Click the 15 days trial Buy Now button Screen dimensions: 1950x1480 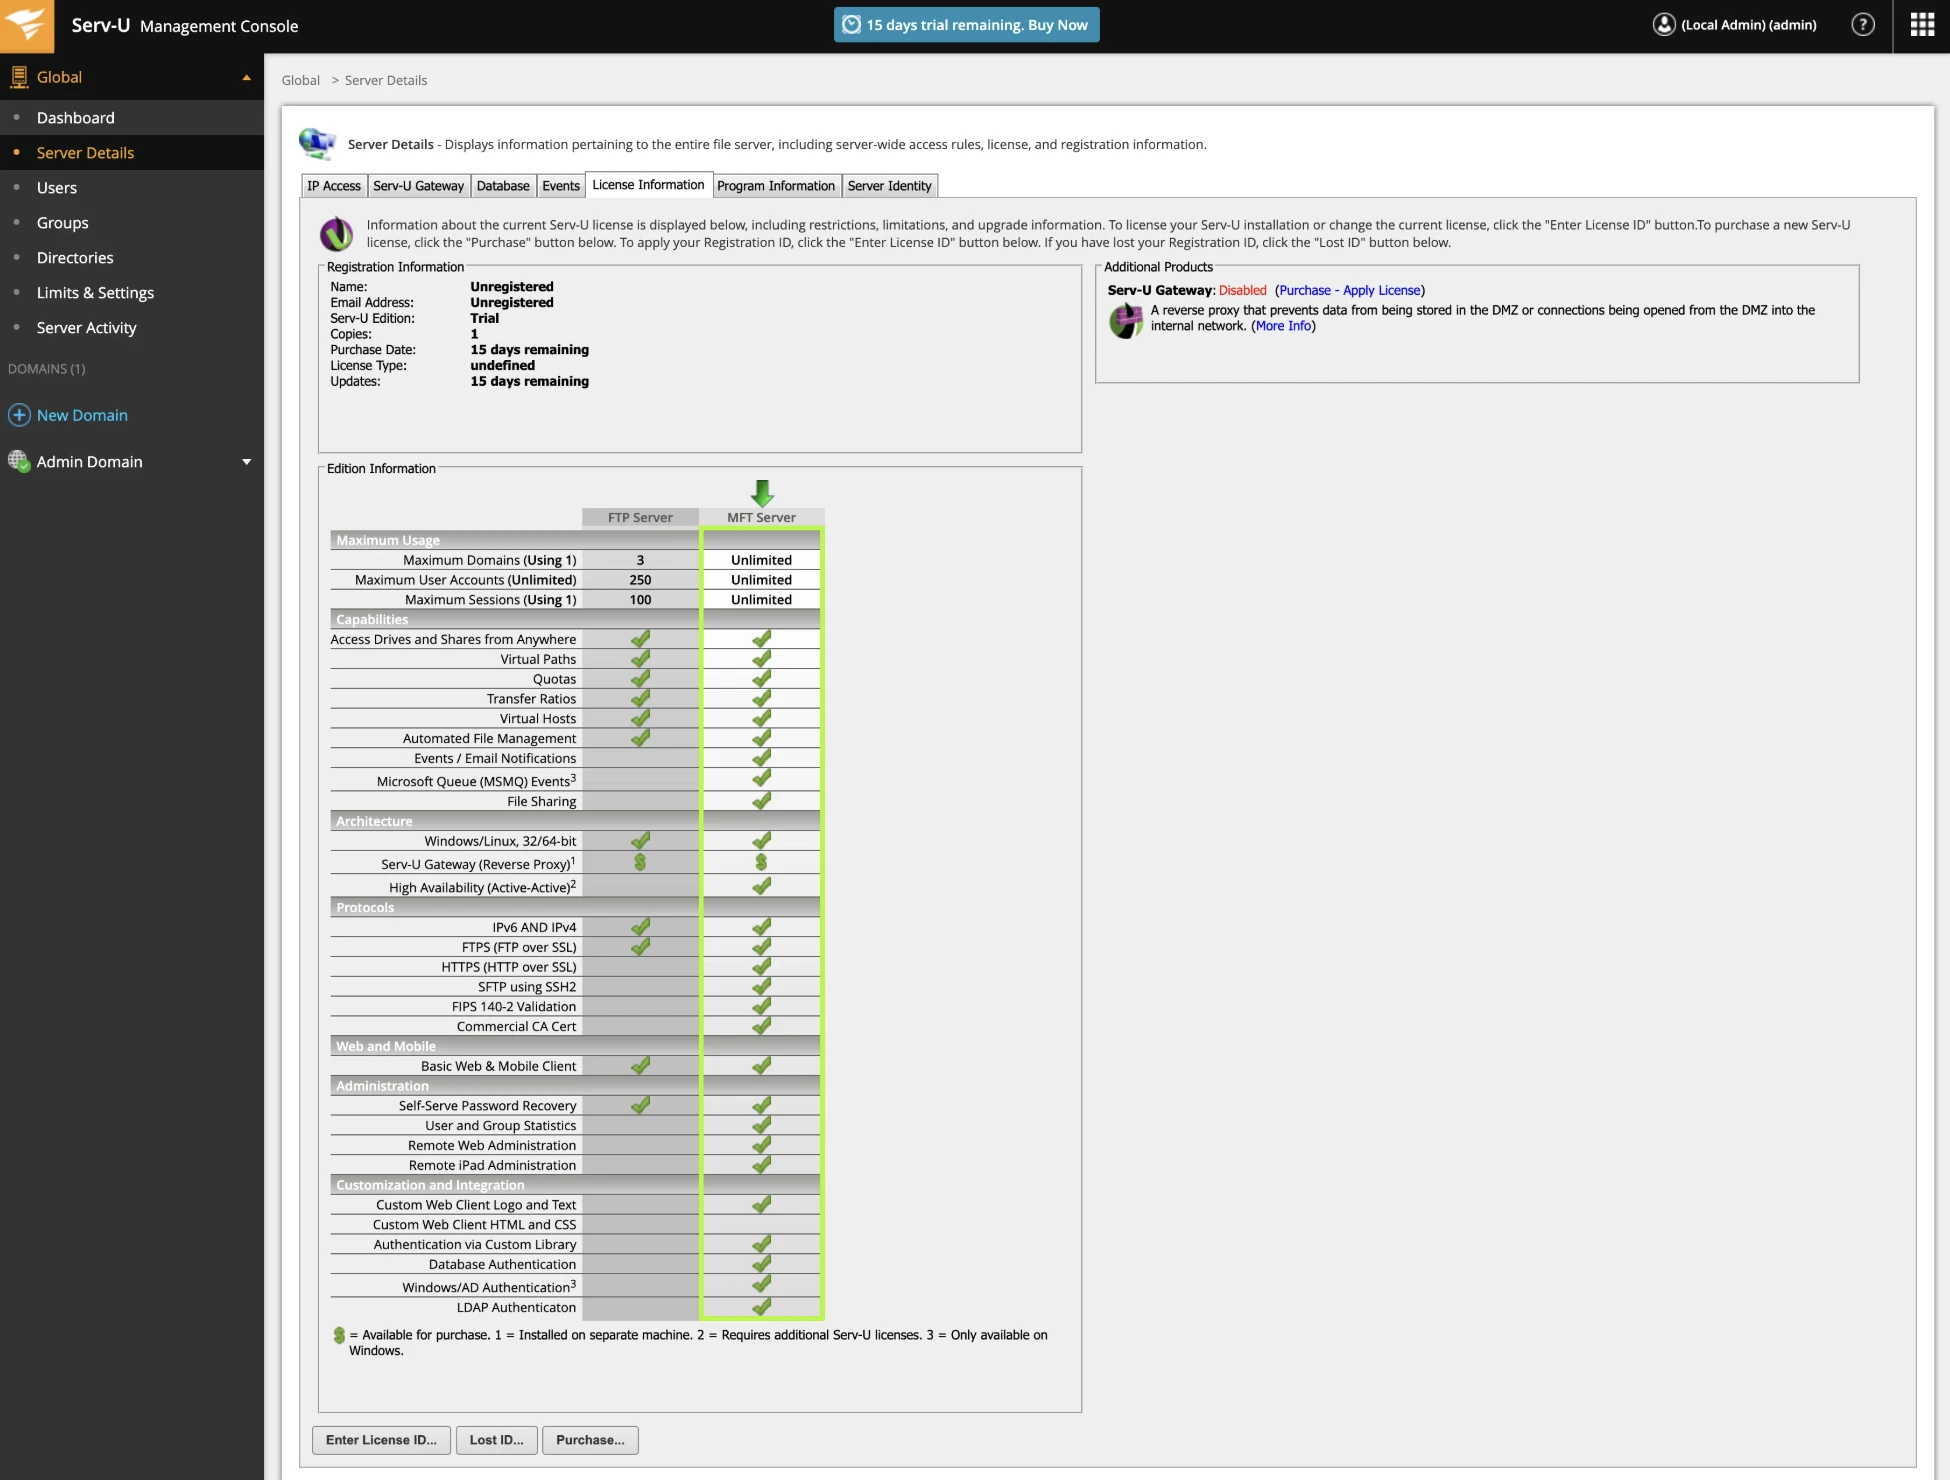(x=966, y=25)
